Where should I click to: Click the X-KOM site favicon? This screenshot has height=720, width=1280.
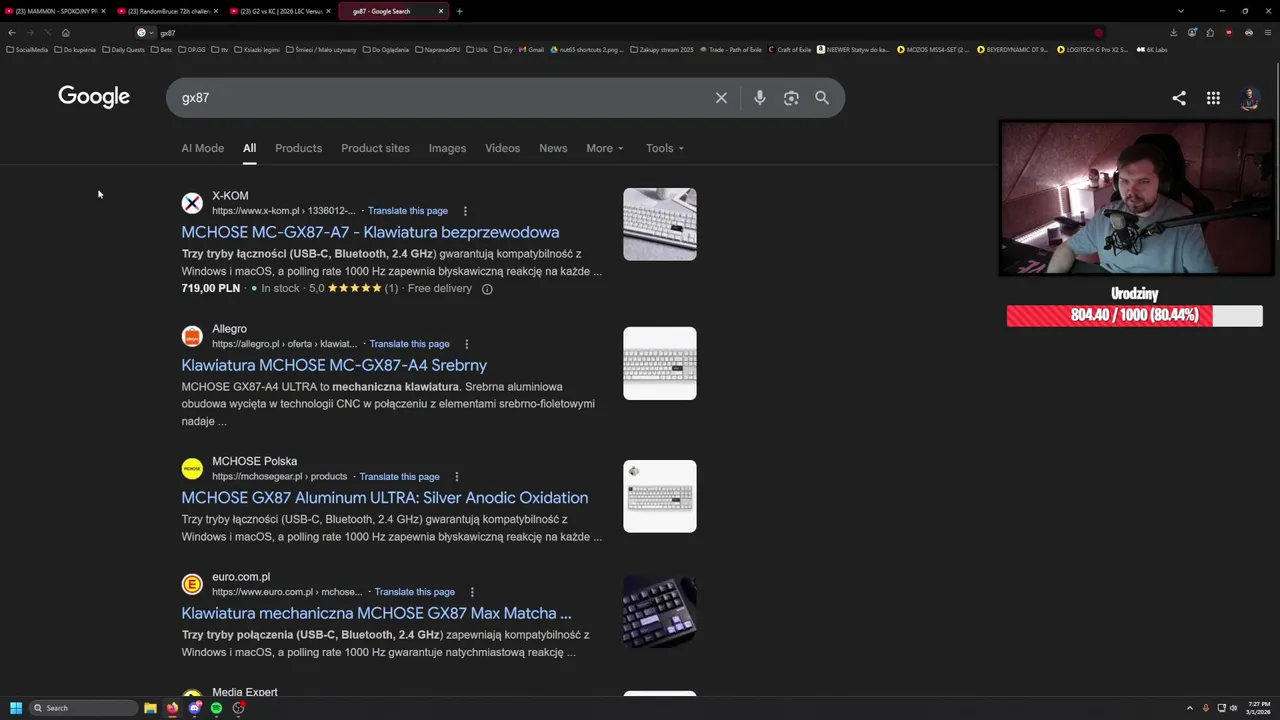[x=192, y=203]
